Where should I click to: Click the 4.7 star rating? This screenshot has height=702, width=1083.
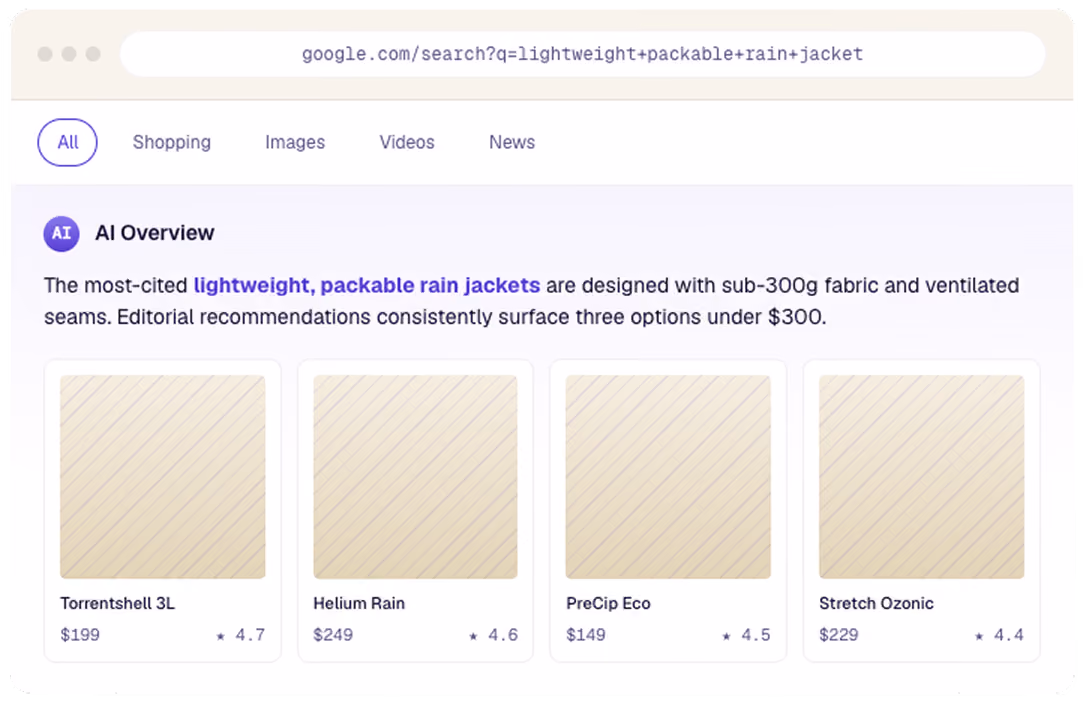(240, 635)
